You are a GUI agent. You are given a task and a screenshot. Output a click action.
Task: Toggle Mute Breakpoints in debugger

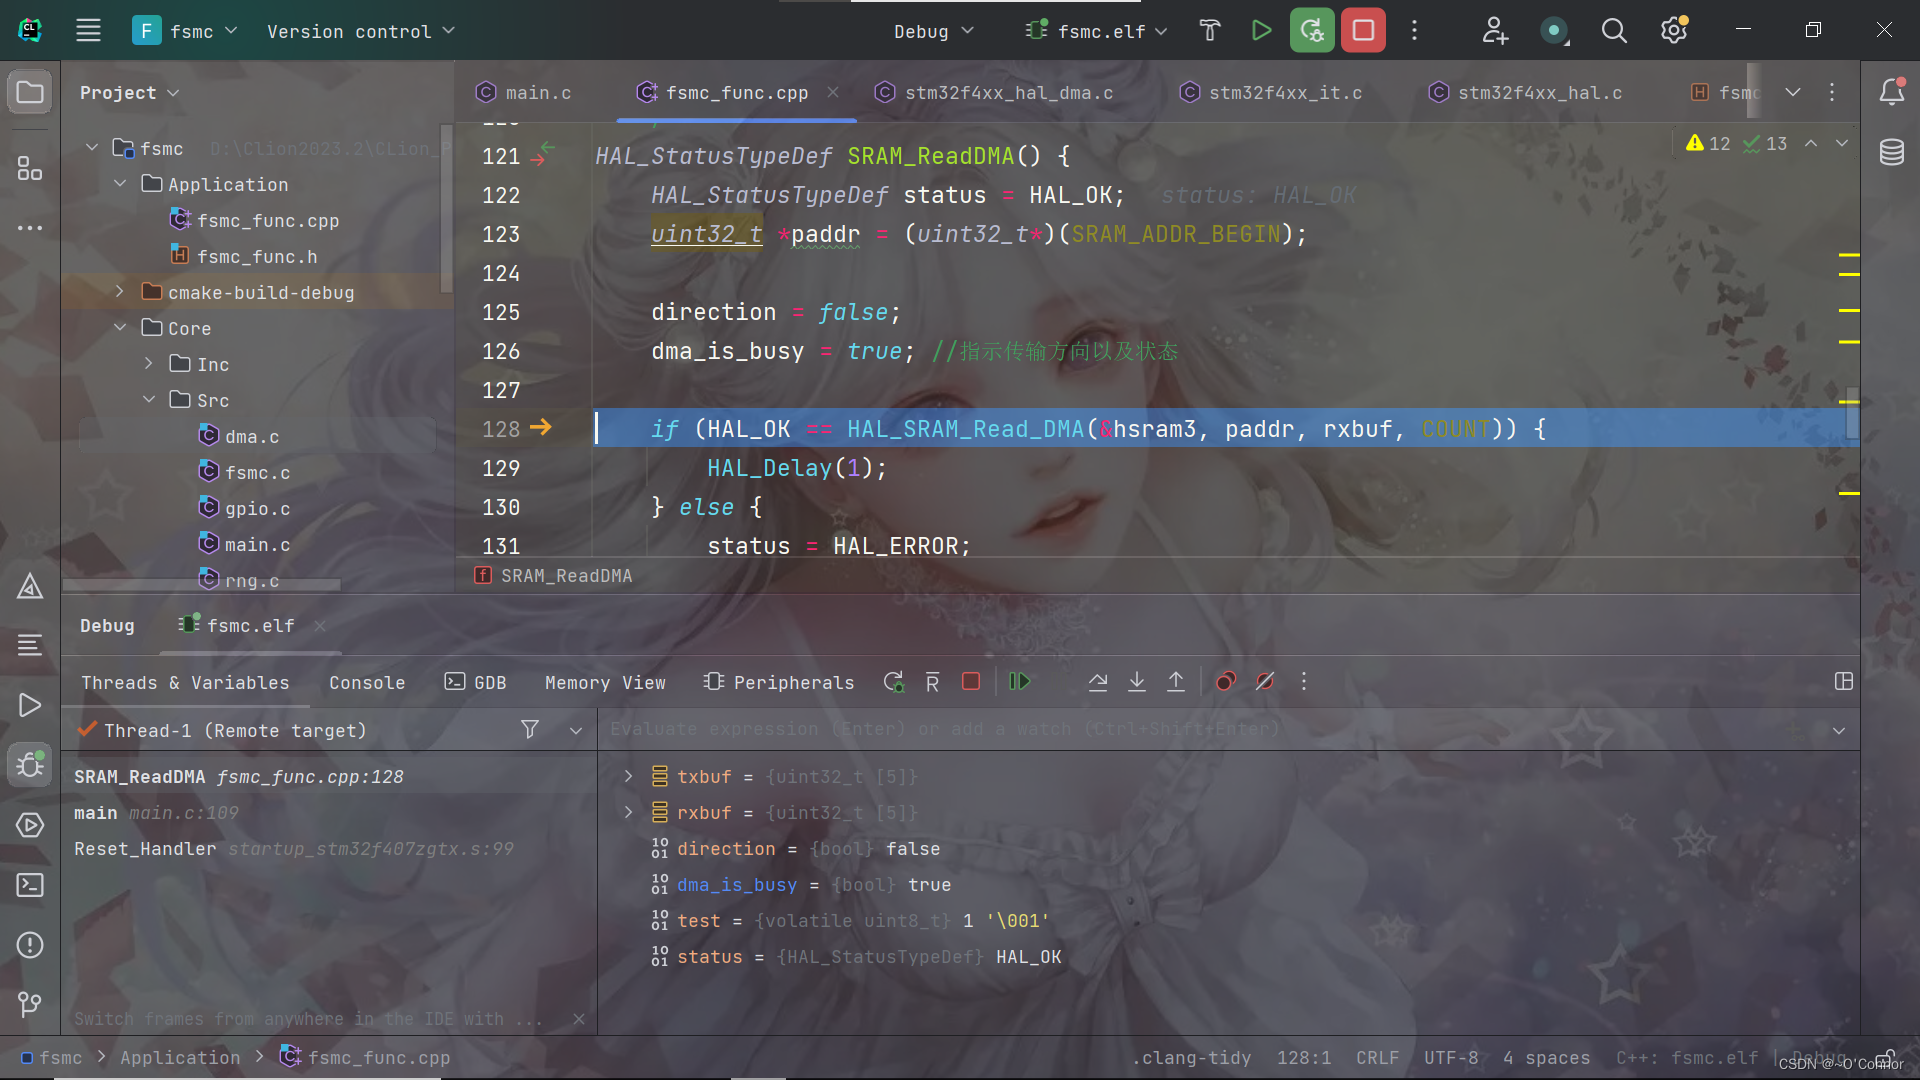point(1265,682)
